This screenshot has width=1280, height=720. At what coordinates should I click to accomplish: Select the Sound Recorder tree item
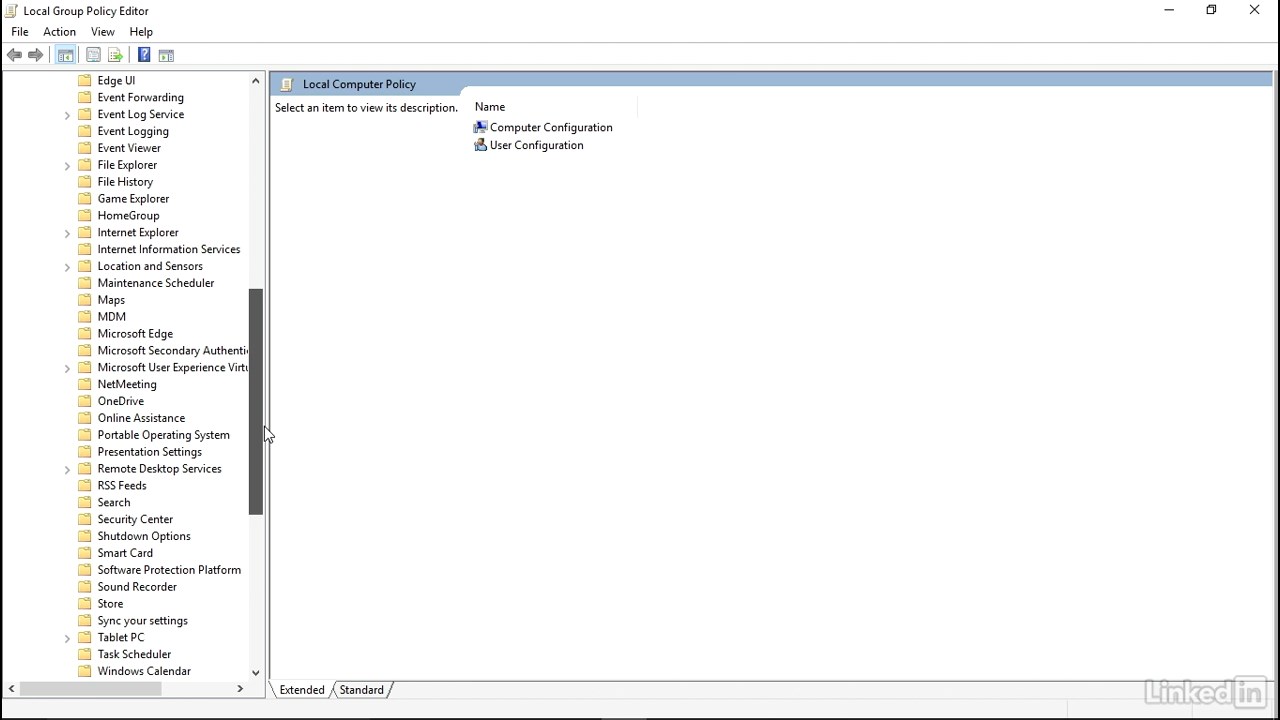137,587
